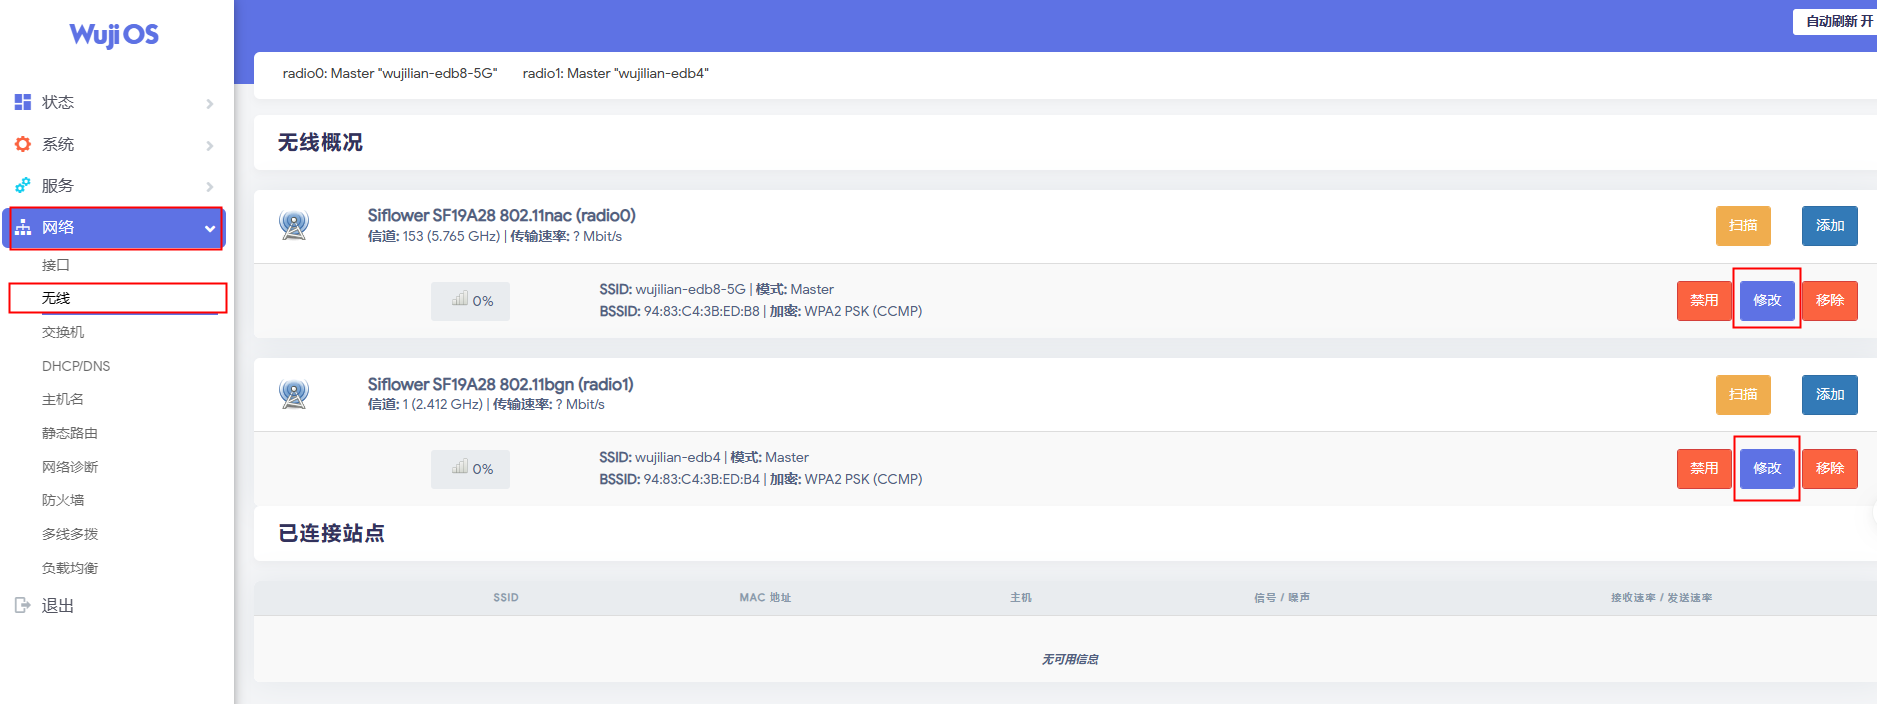Click 移除 for wujilian-edb4 network

pos(1829,469)
